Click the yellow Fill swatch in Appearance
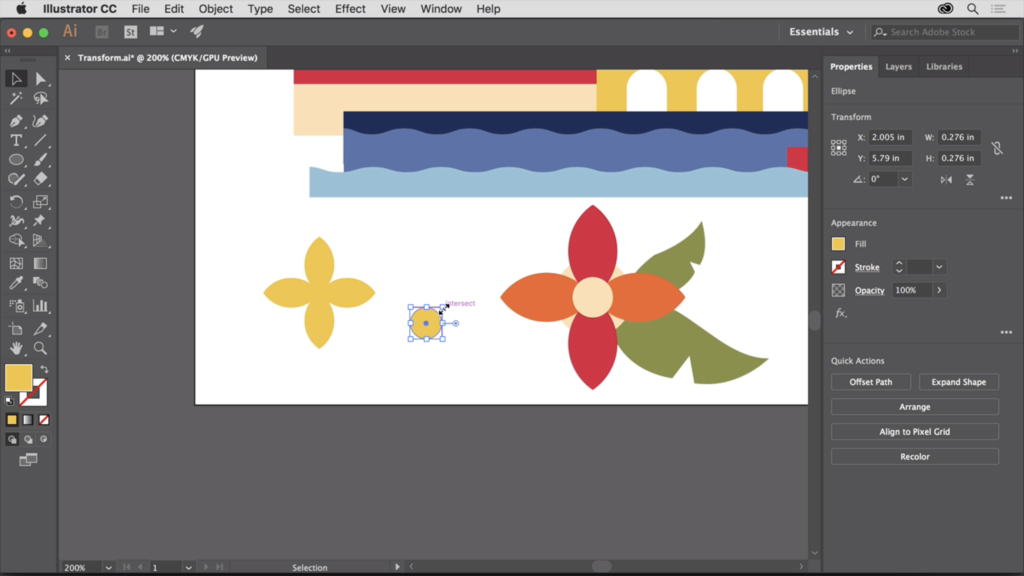Screen dimensions: 1024x576 pos(838,244)
